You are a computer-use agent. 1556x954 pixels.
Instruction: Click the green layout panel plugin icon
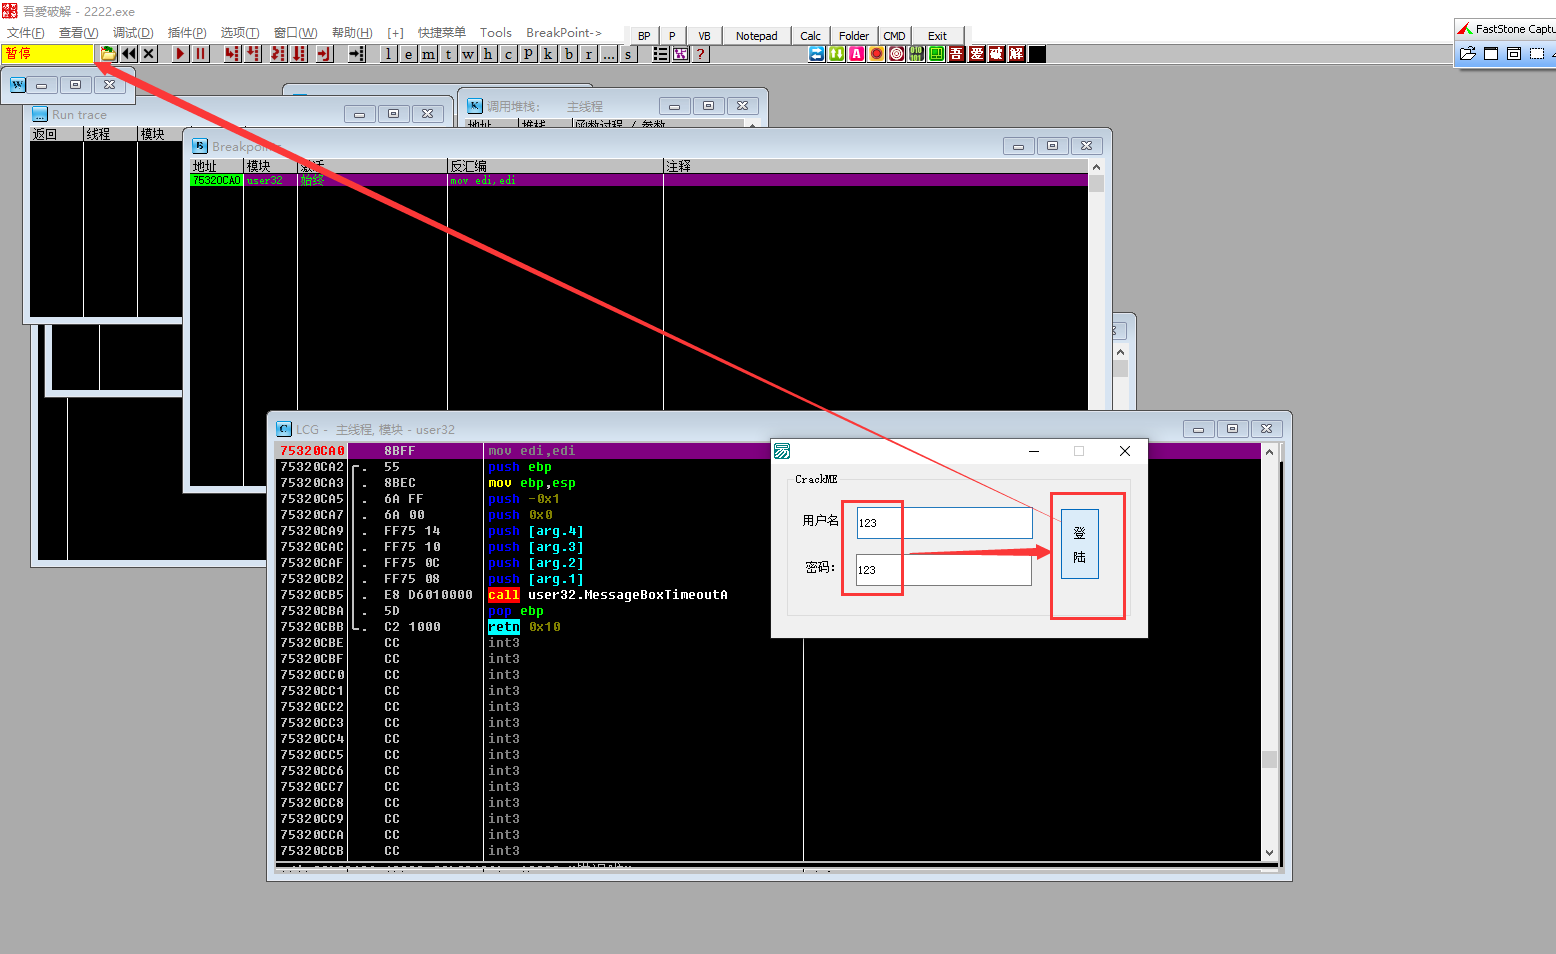click(x=937, y=54)
